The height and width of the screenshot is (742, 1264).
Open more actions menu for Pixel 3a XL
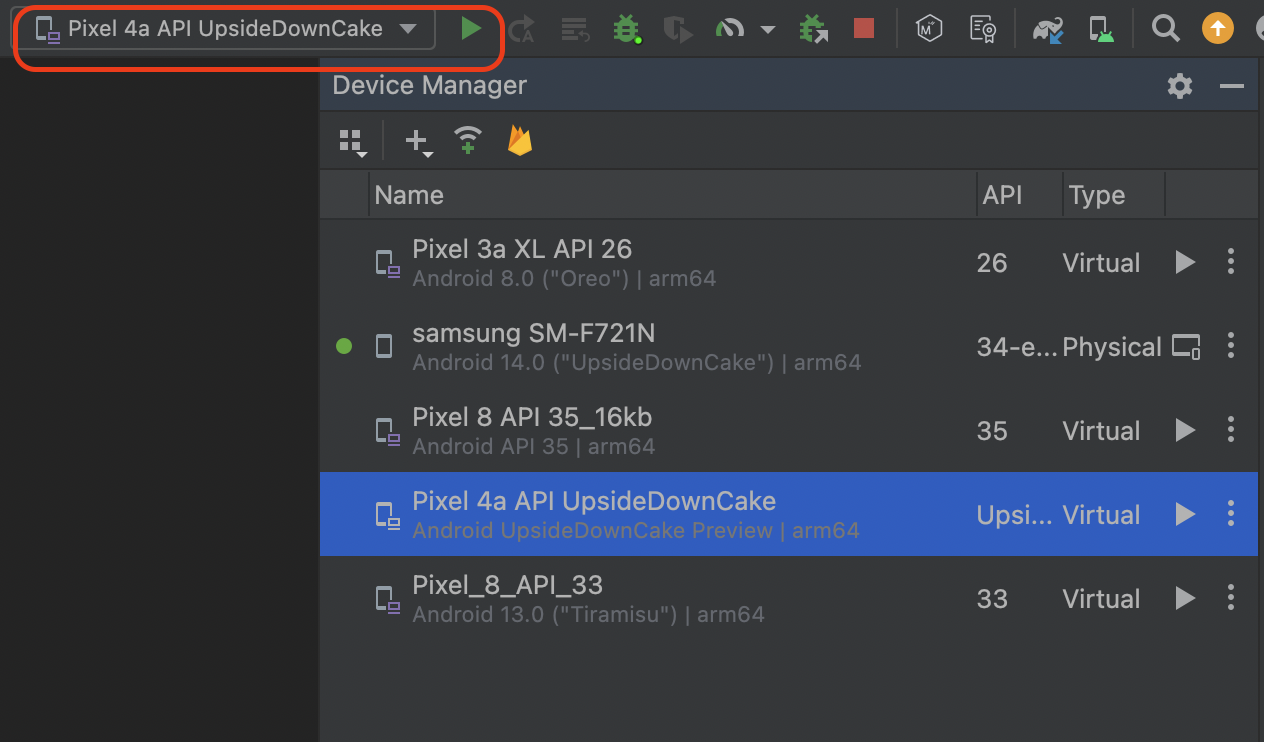pyautogui.click(x=1231, y=263)
